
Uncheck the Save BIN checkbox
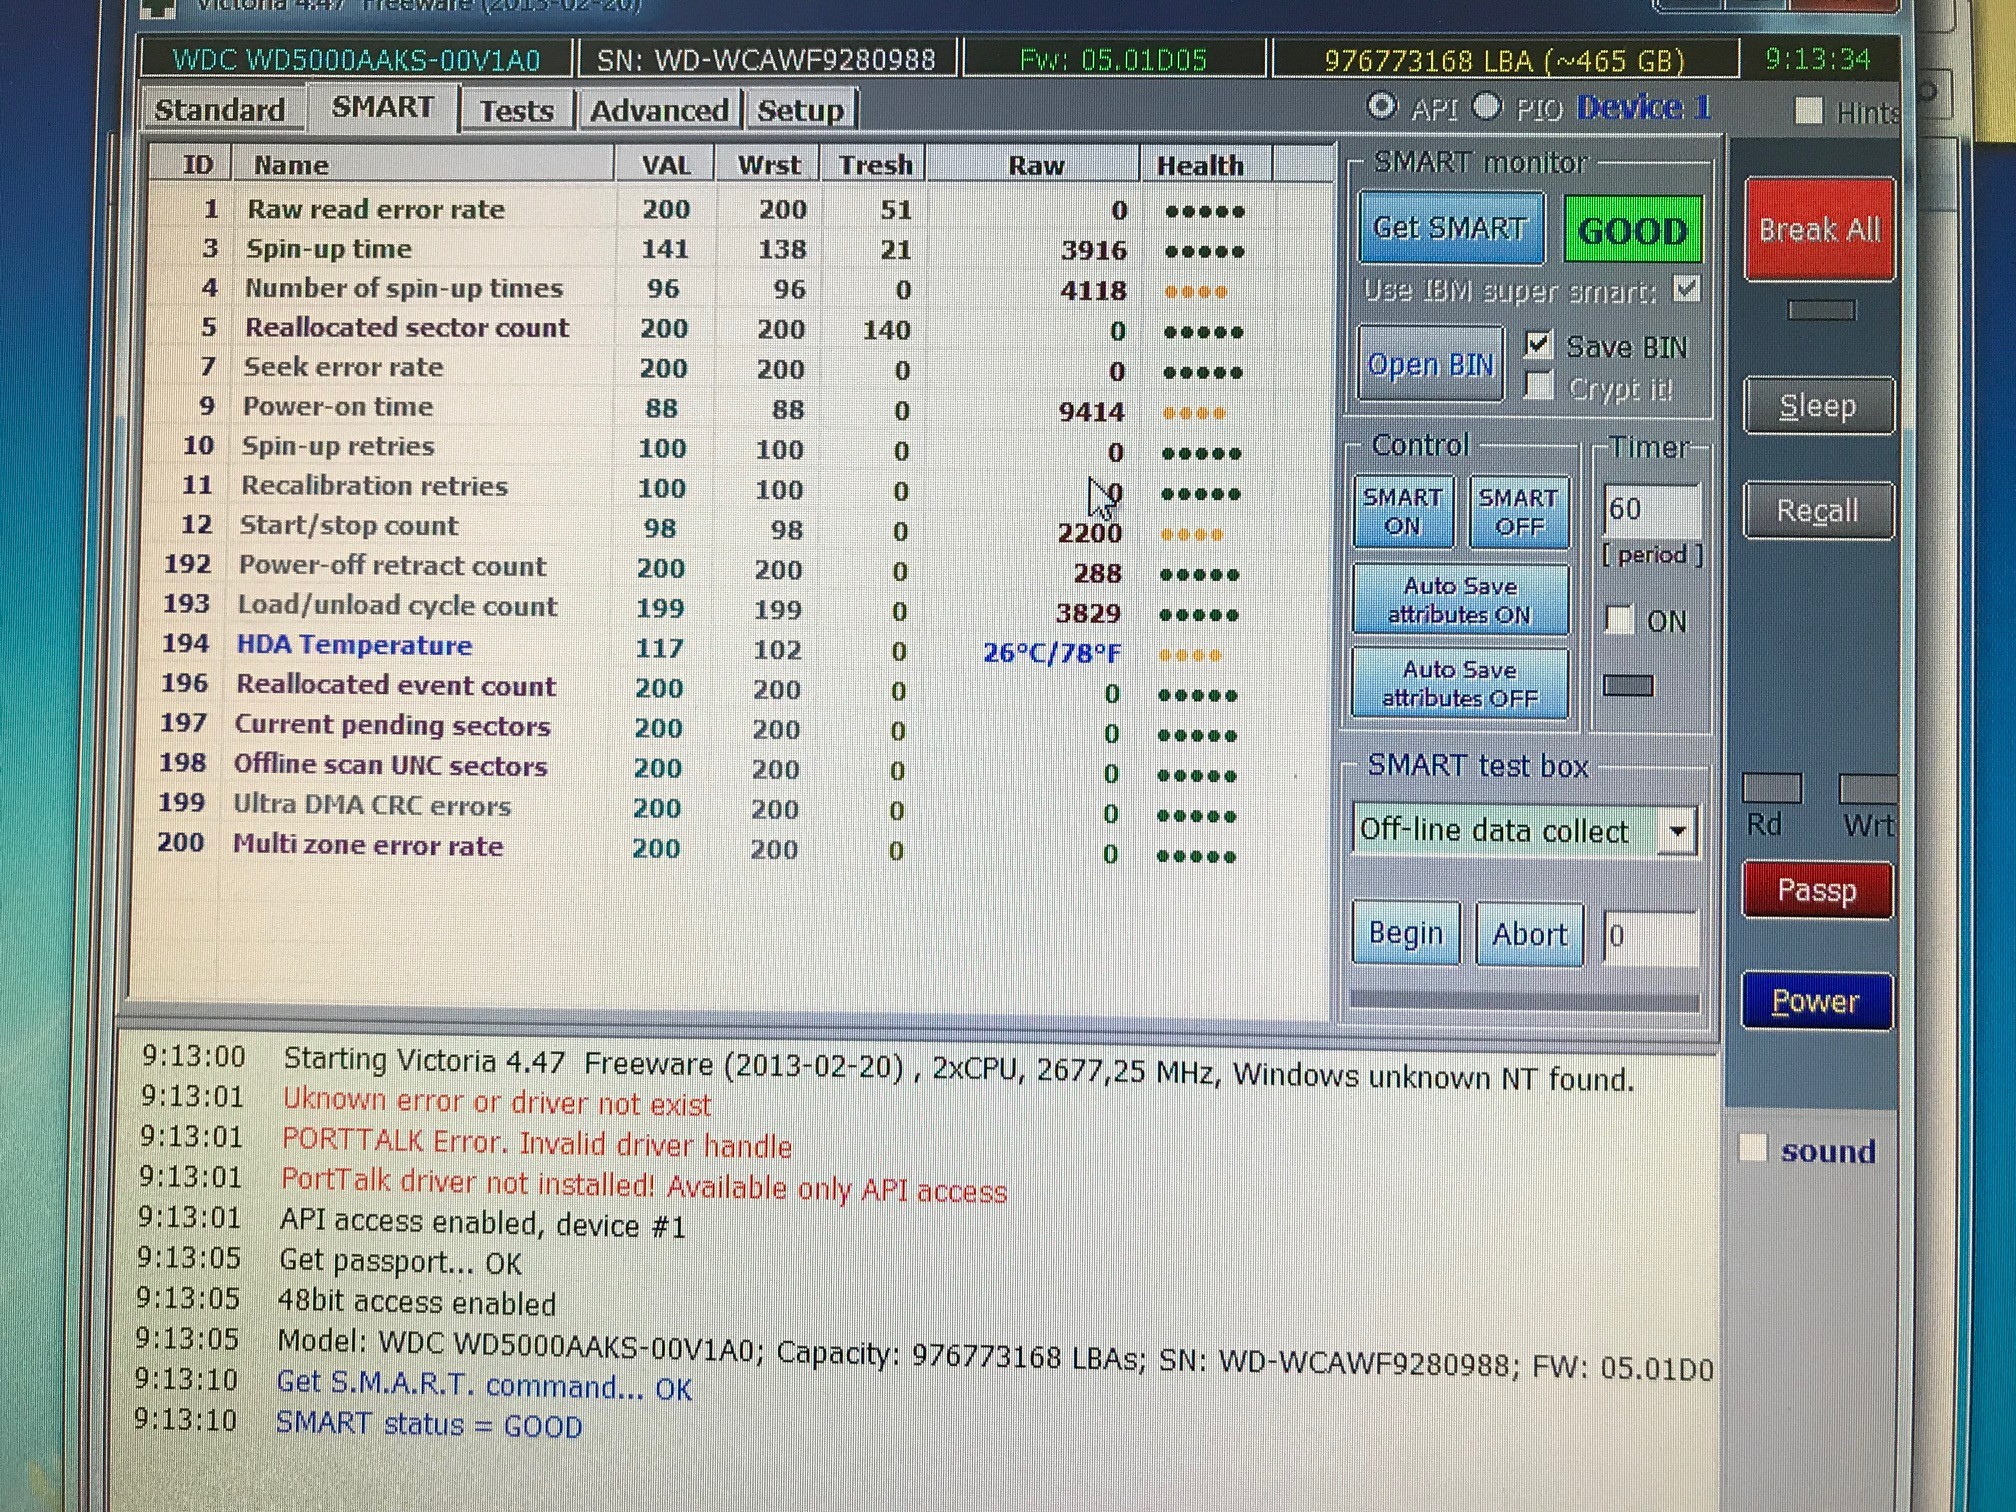tap(1538, 345)
